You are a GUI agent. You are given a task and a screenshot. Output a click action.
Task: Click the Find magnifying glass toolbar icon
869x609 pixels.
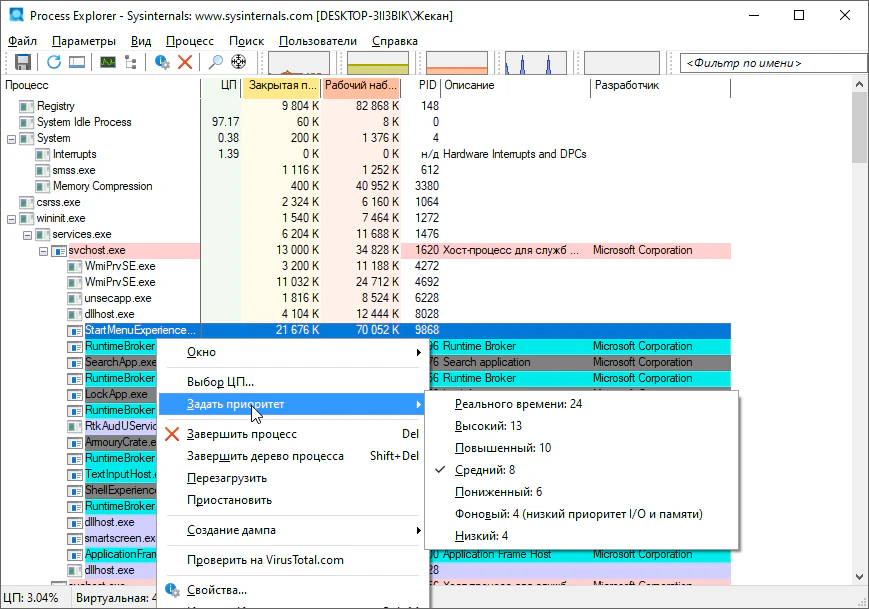pyautogui.click(x=215, y=62)
